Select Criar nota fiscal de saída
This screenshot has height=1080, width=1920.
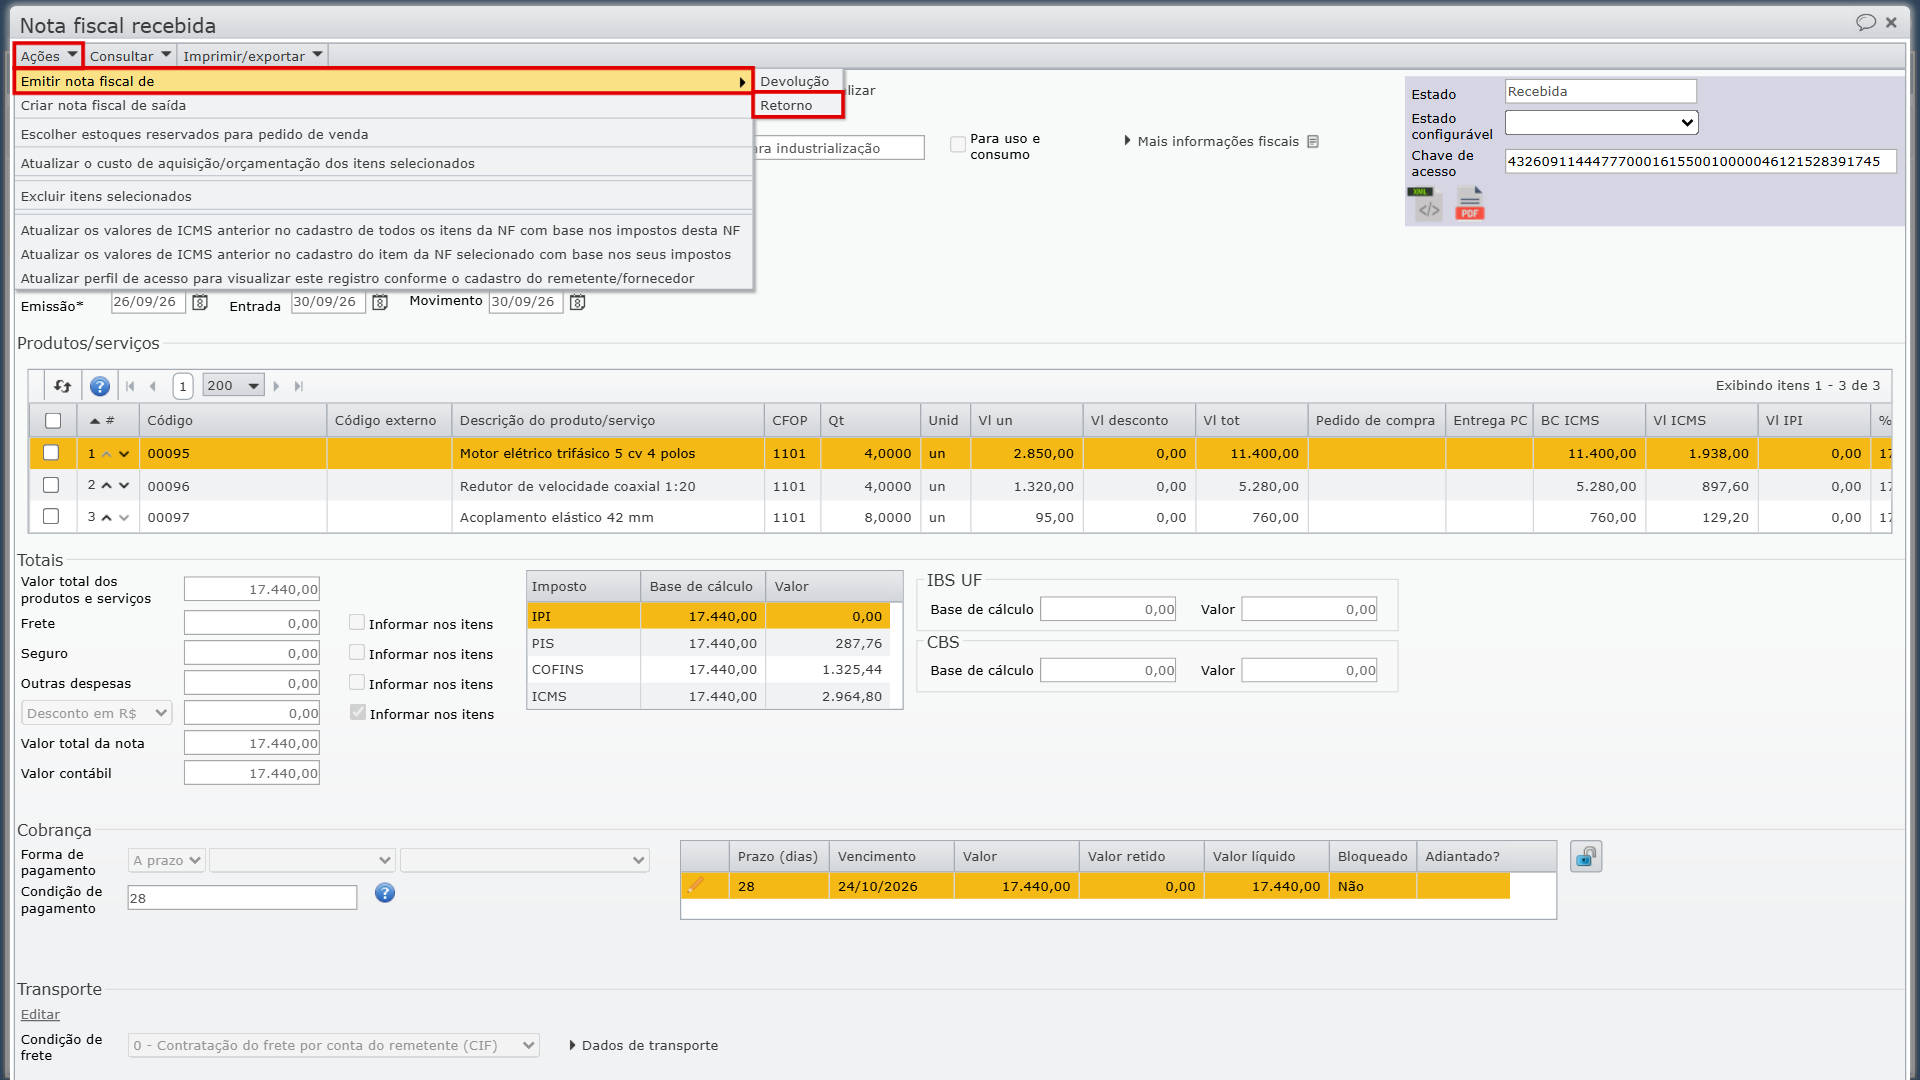pos(384,106)
